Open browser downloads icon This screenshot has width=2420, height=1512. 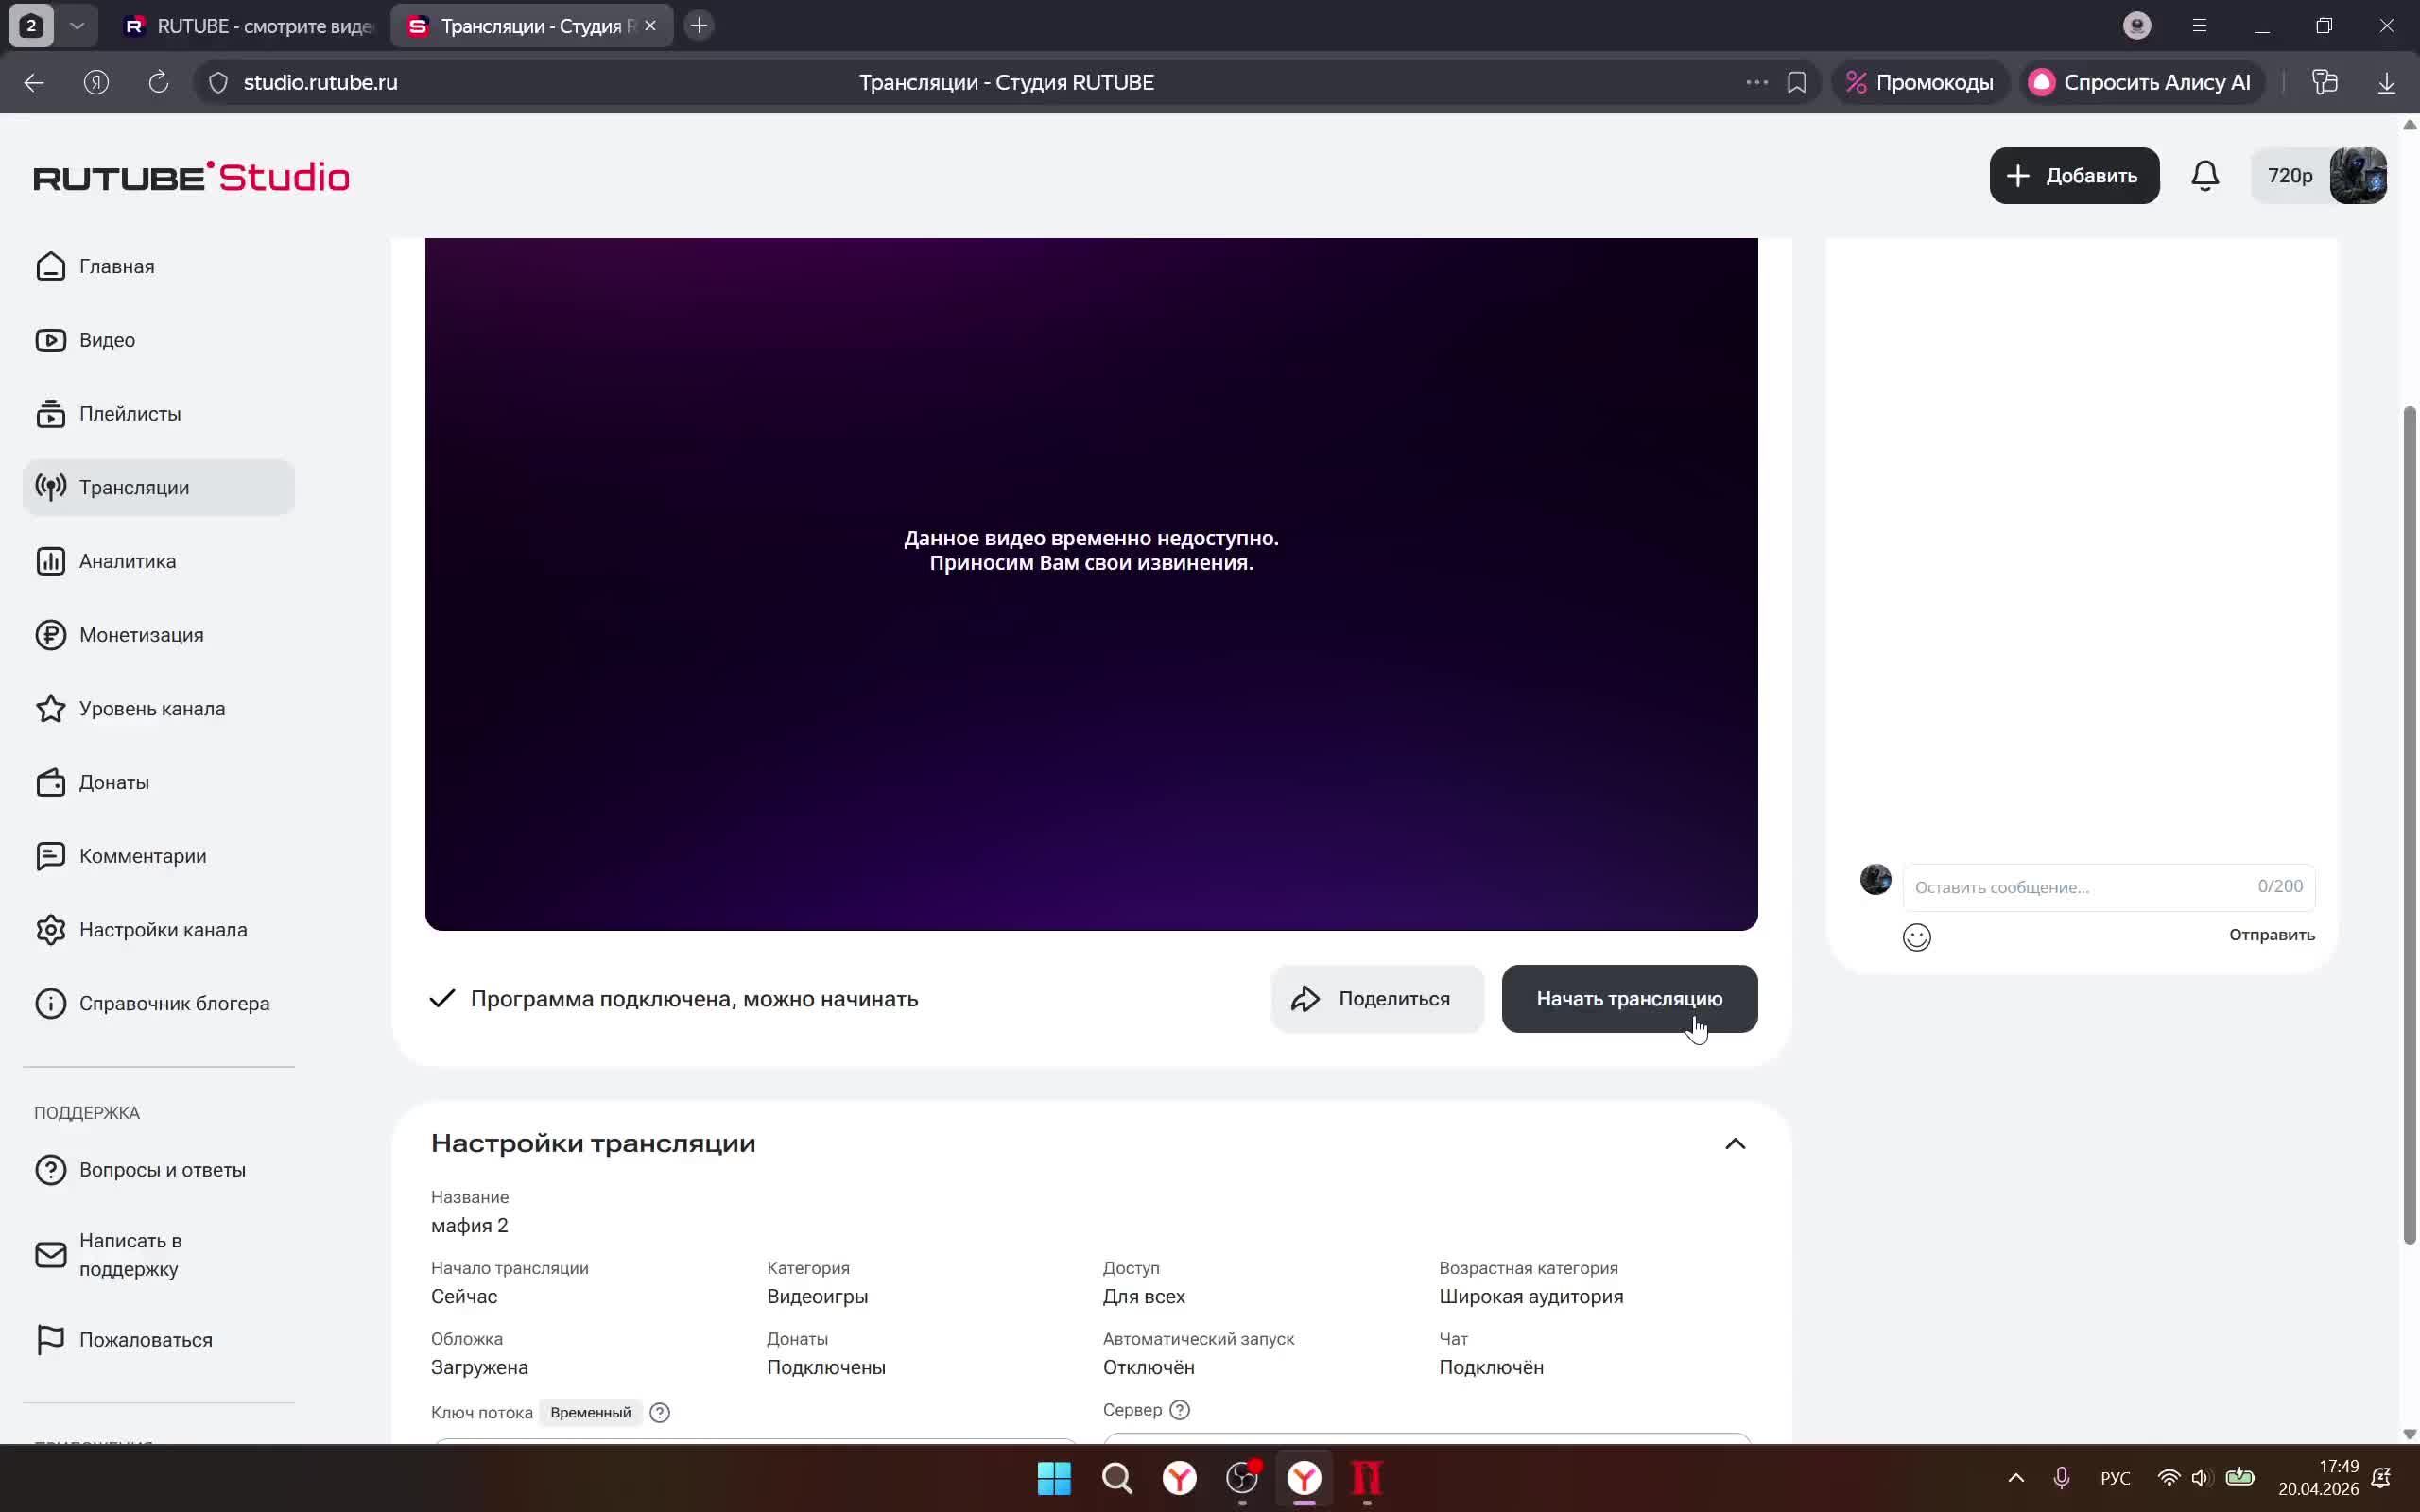[2386, 82]
